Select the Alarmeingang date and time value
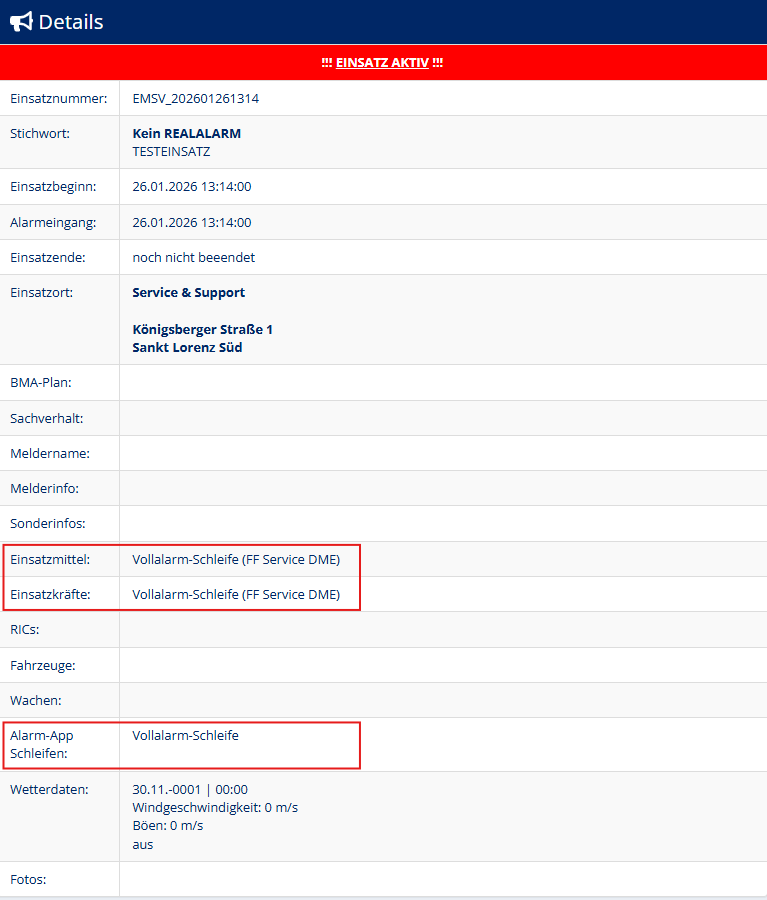This screenshot has height=900, width=767. coord(191,222)
